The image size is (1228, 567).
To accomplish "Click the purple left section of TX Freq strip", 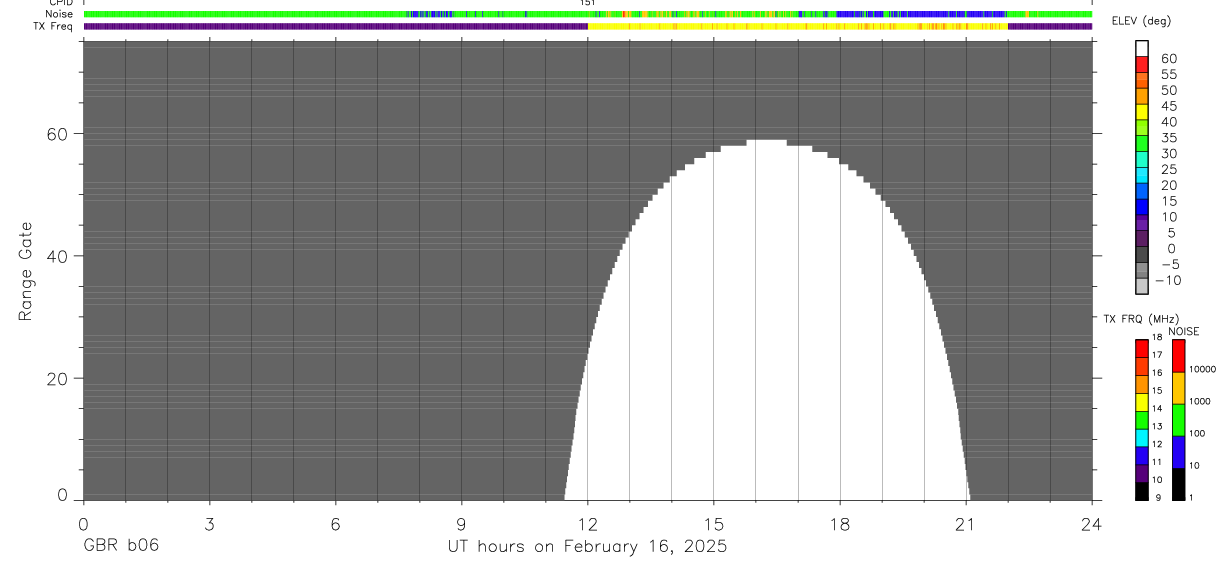I will tap(335, 26).
